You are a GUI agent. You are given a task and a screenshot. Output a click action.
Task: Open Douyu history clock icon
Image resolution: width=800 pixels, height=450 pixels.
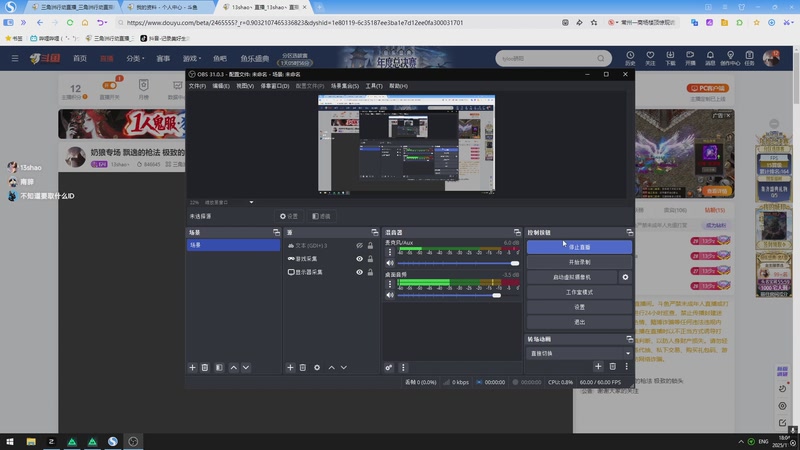(630, 58)
